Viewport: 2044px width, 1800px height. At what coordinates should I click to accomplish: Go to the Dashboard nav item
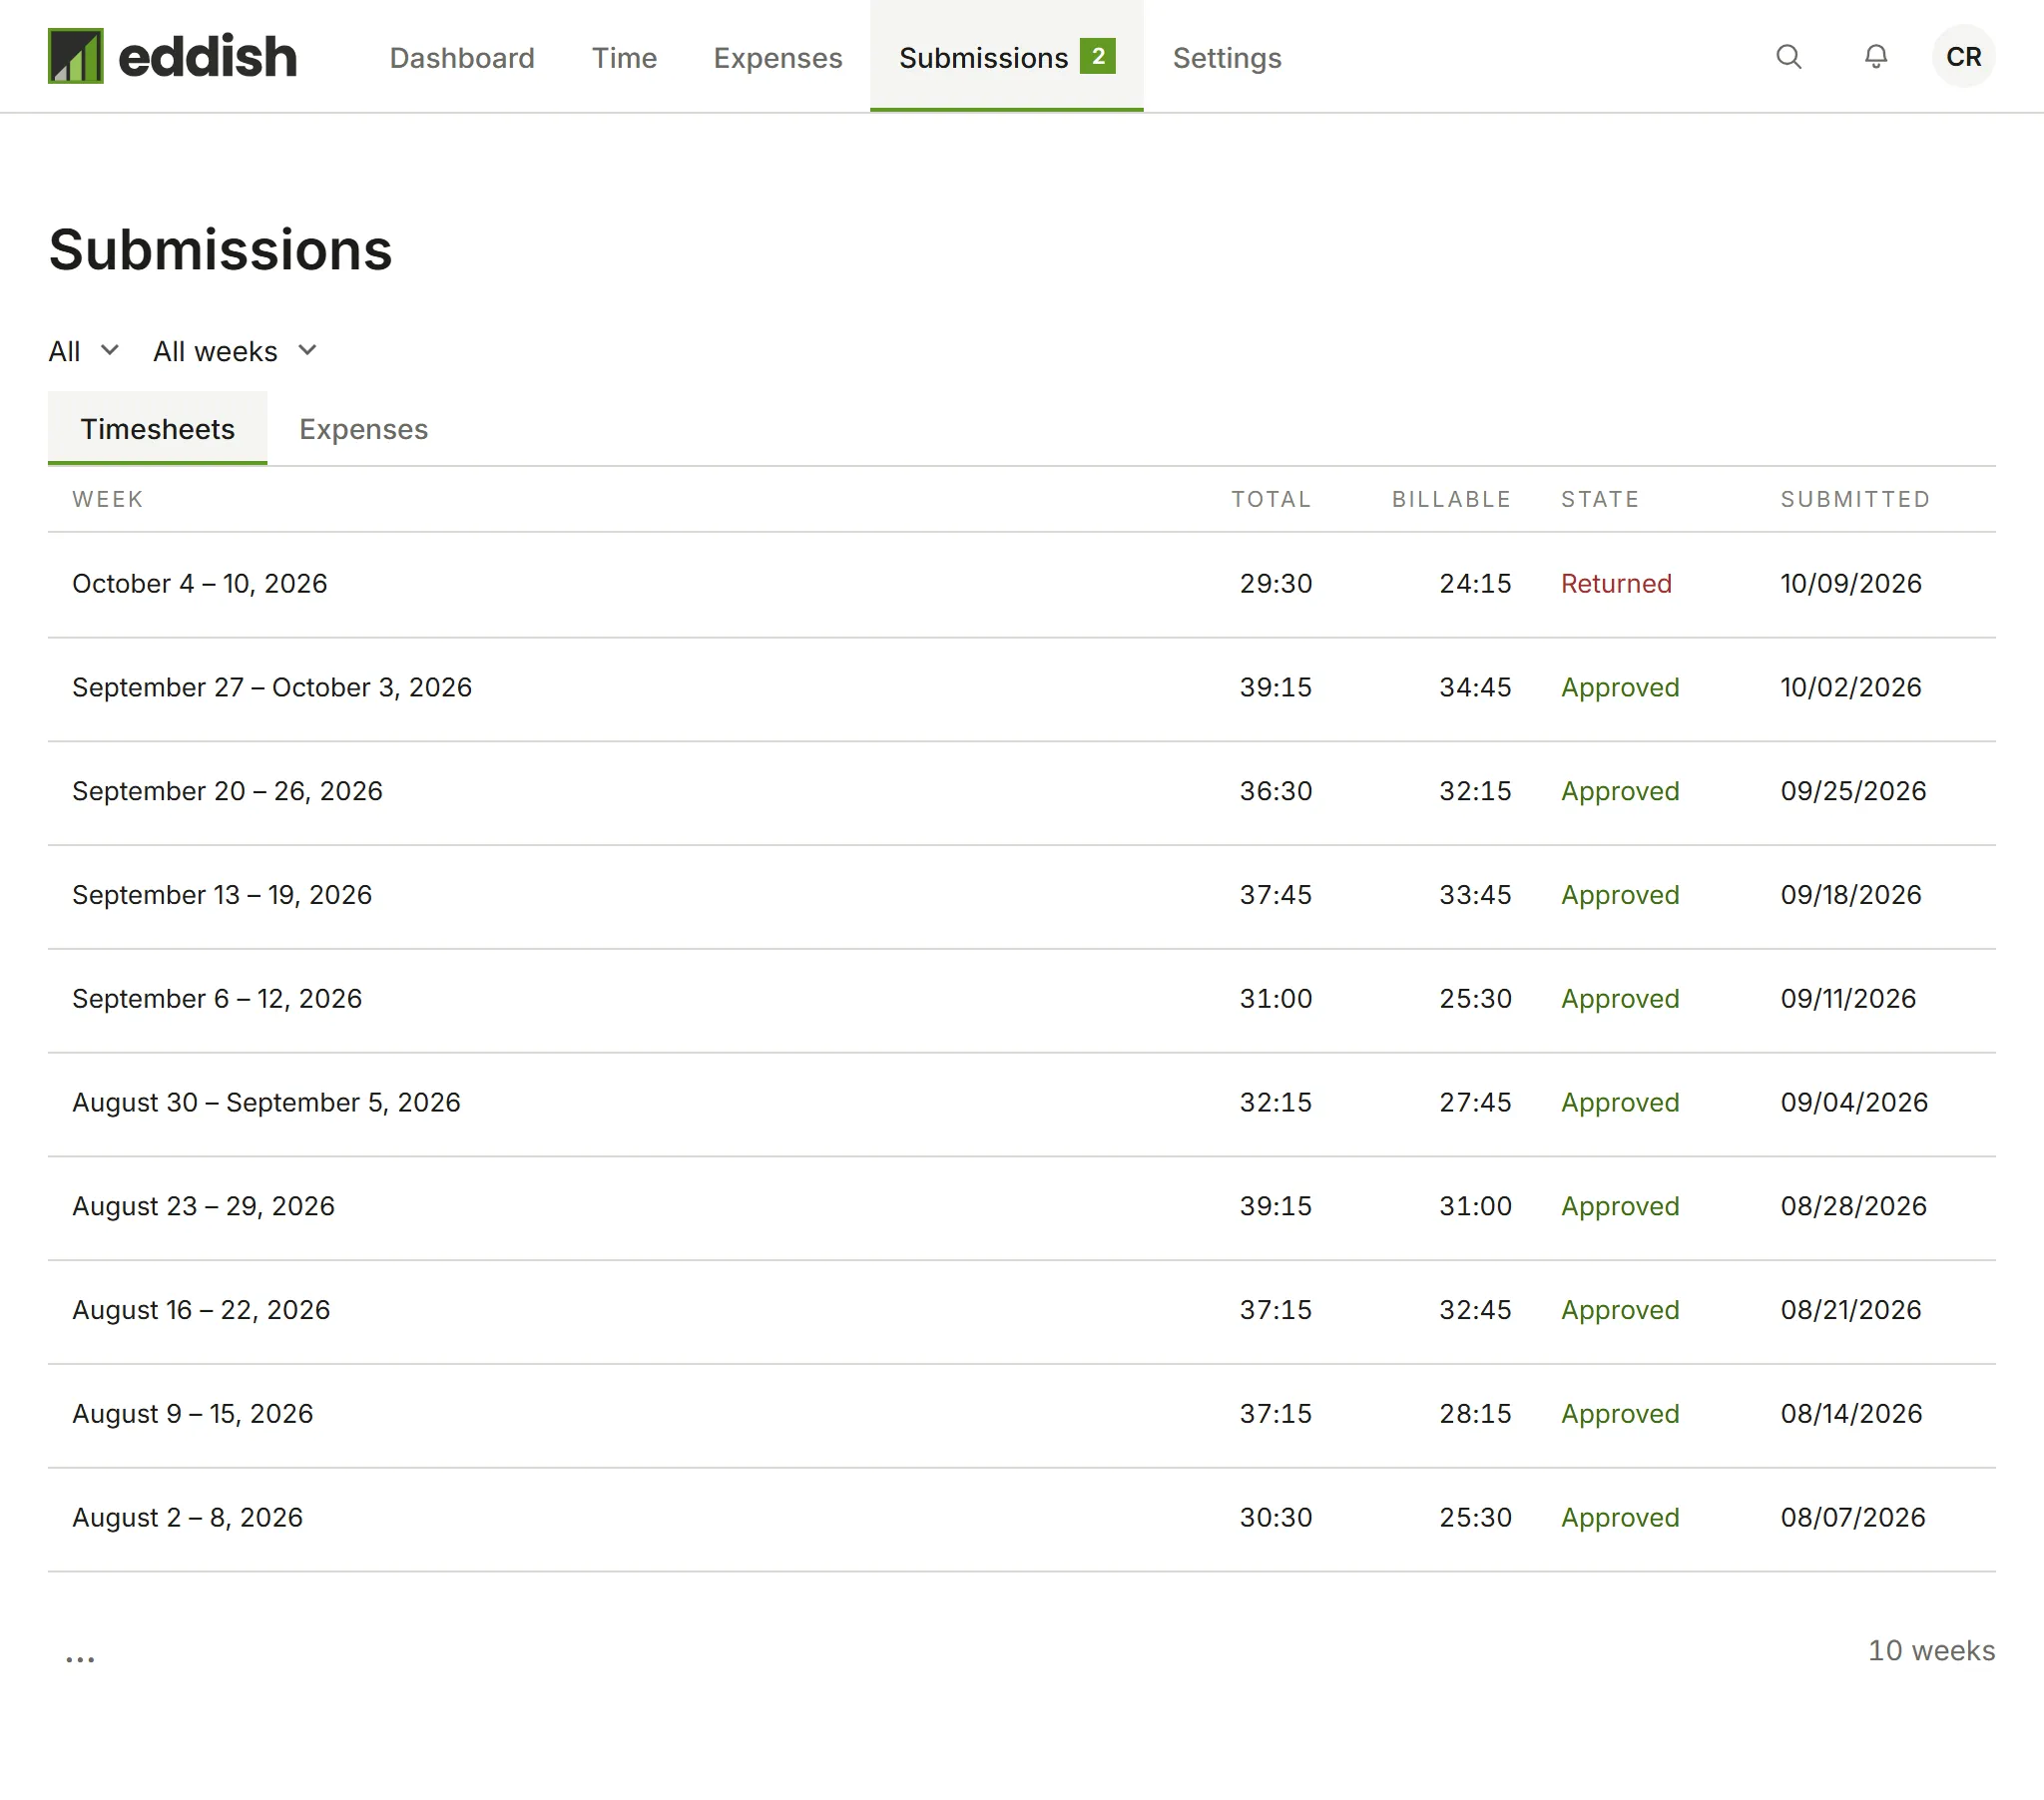pyautogui.click(x=462, y=58)
